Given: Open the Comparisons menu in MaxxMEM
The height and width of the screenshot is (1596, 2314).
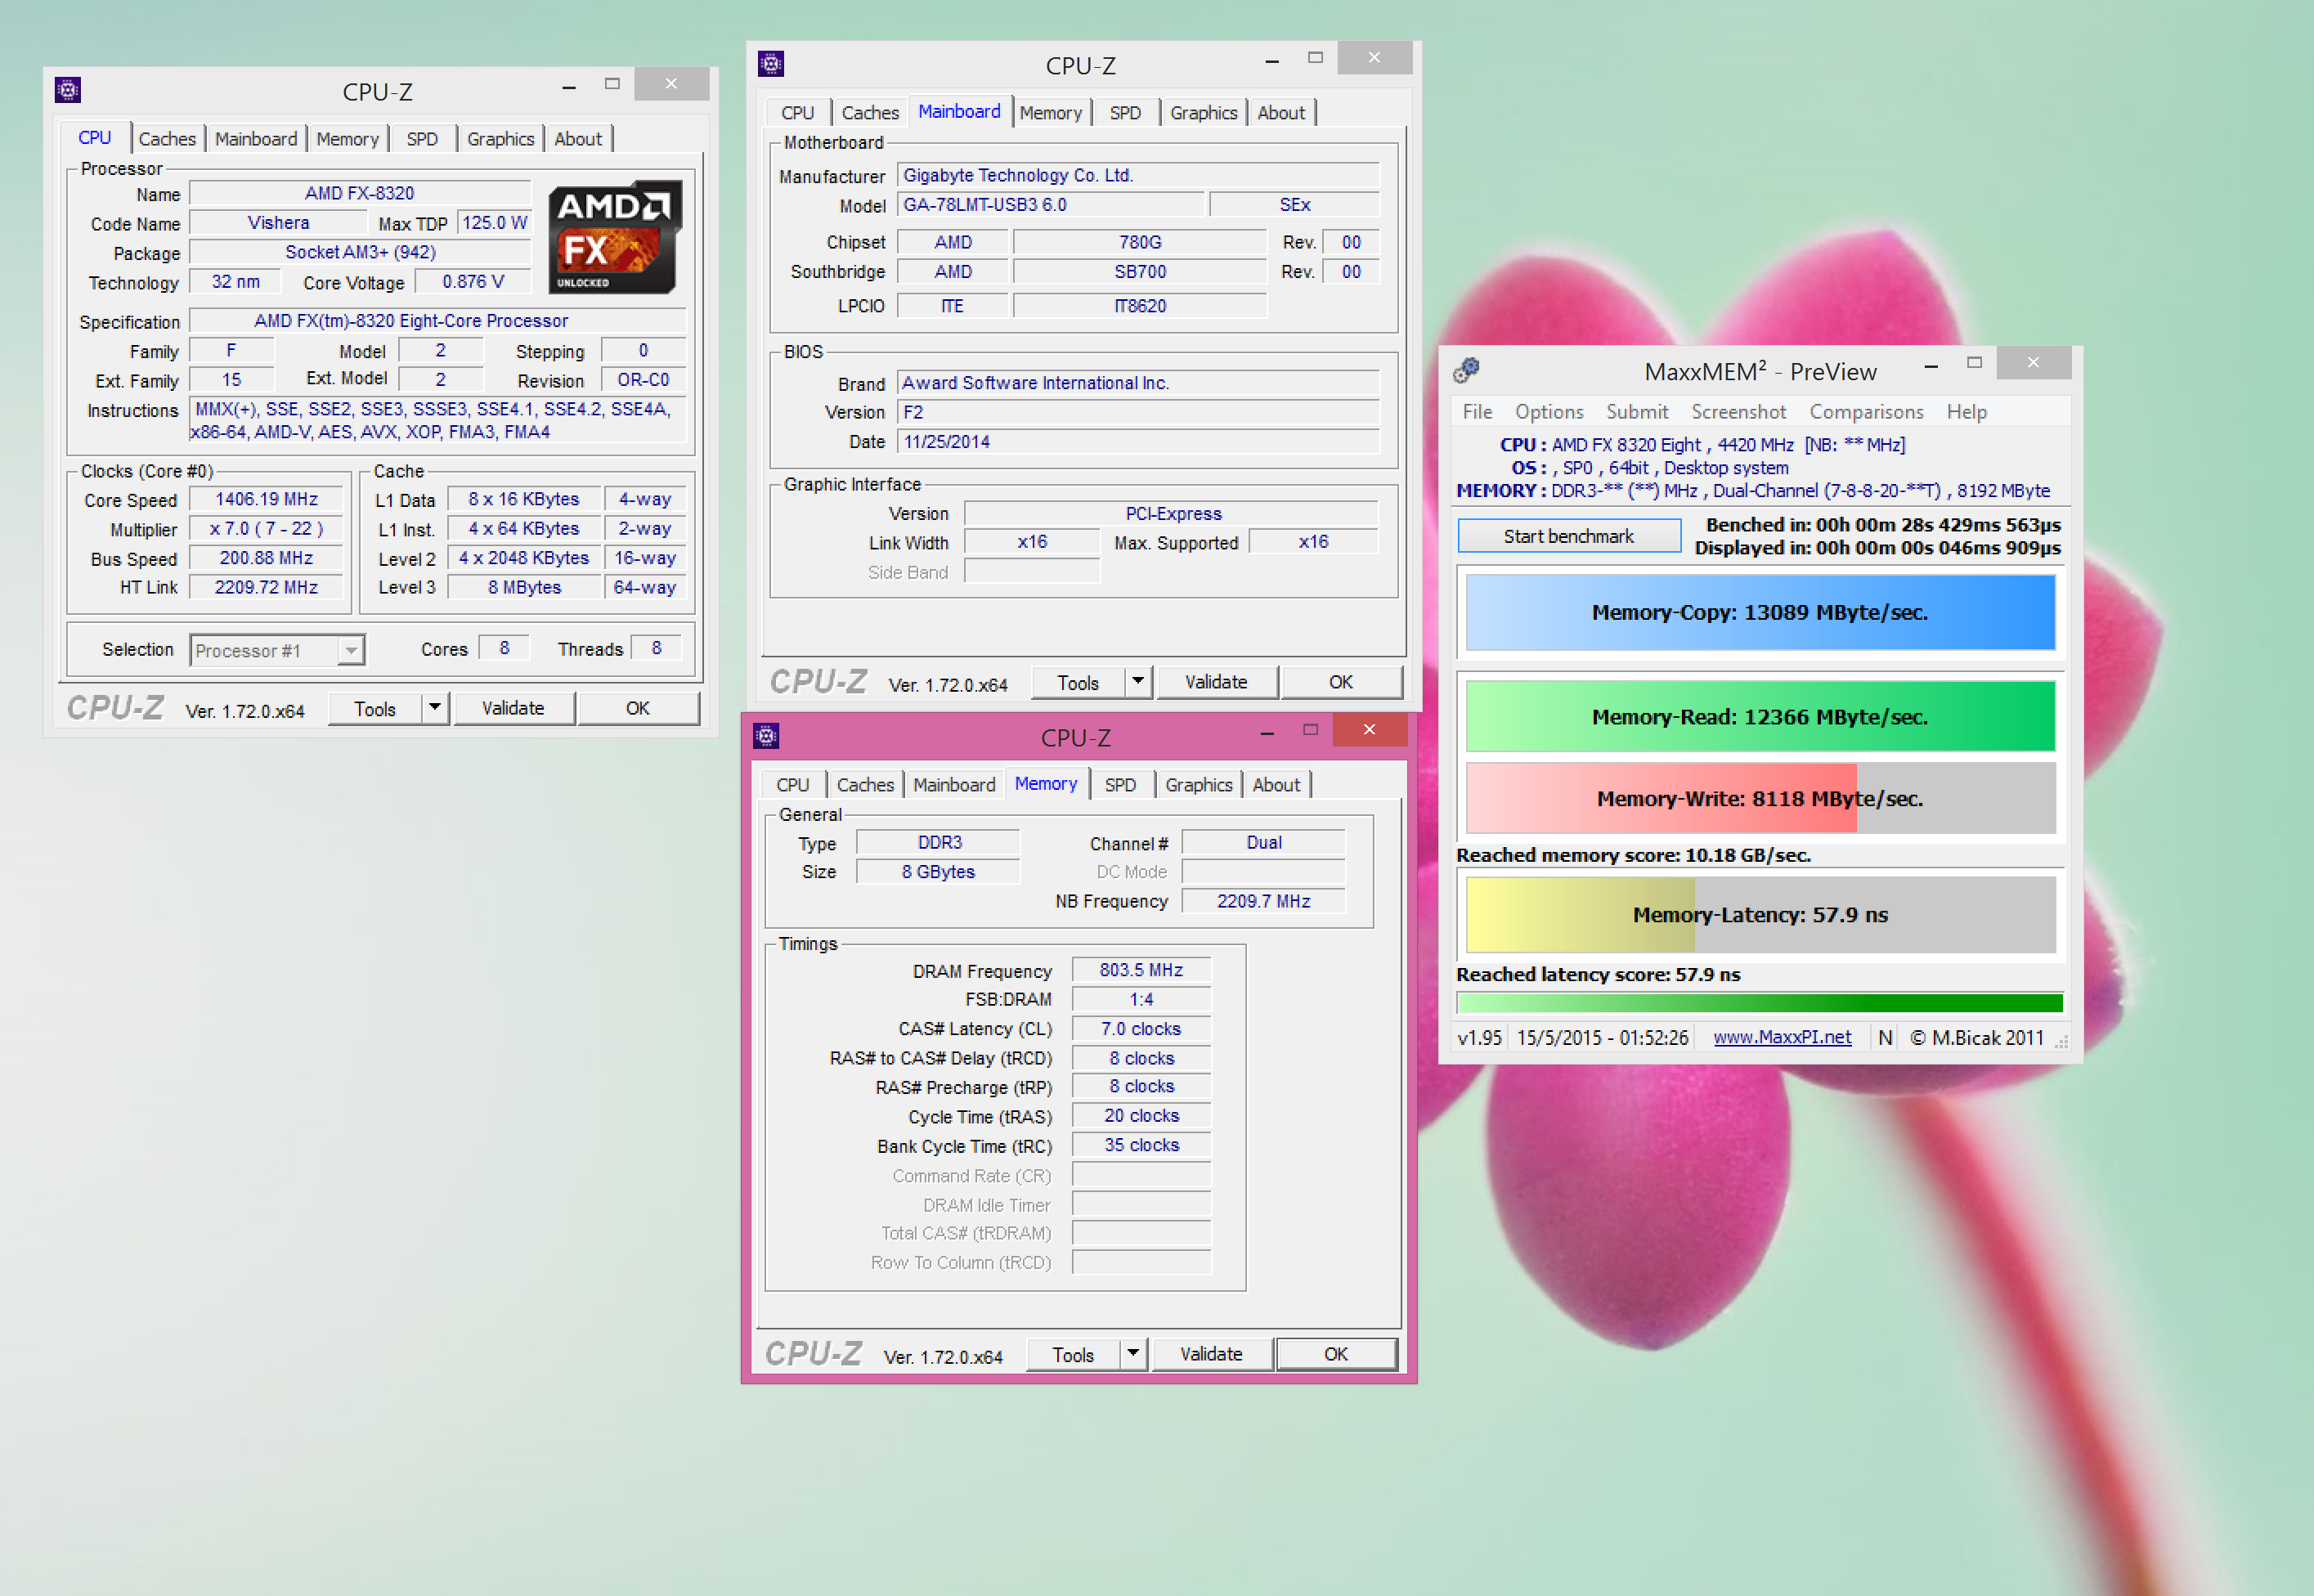Looking at the screenshot, I should [x=1866, y=412].
